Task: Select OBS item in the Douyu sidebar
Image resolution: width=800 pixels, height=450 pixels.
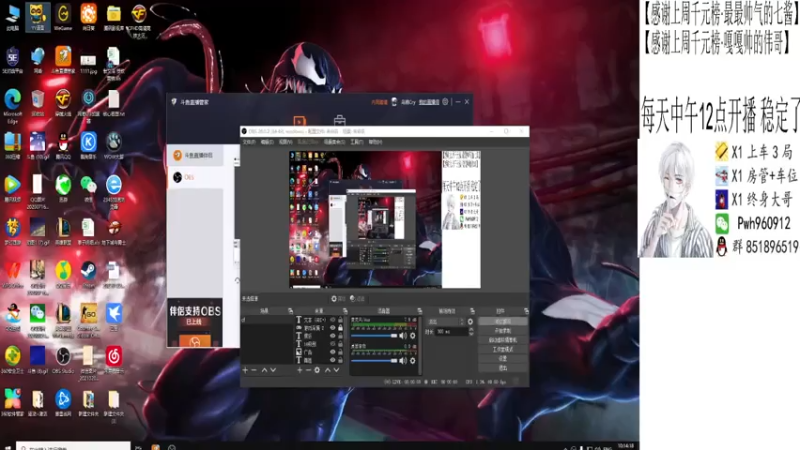Action: (195, 177)
